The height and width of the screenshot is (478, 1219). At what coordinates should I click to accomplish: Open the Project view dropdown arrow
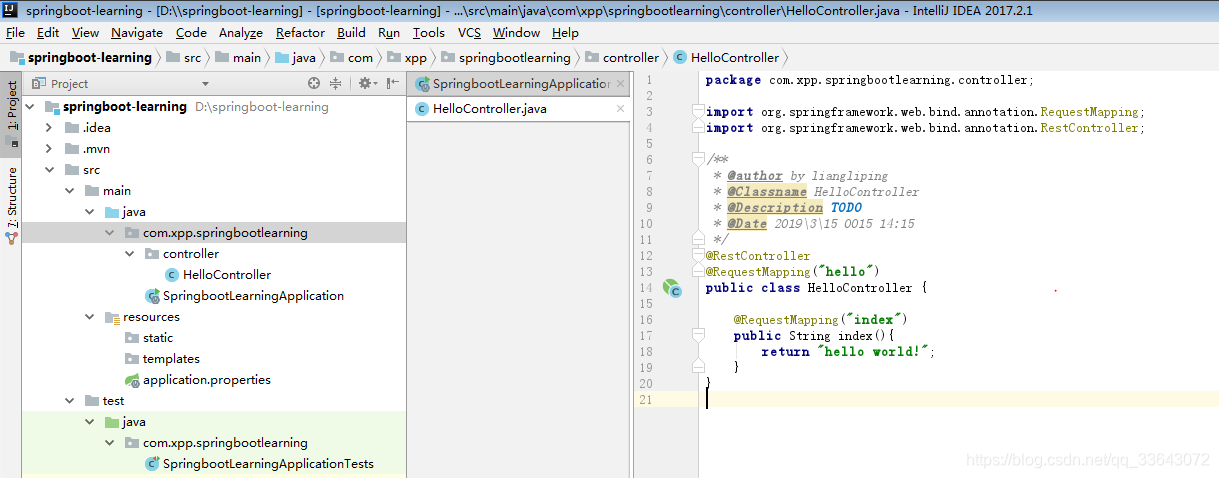pos(206,84)
